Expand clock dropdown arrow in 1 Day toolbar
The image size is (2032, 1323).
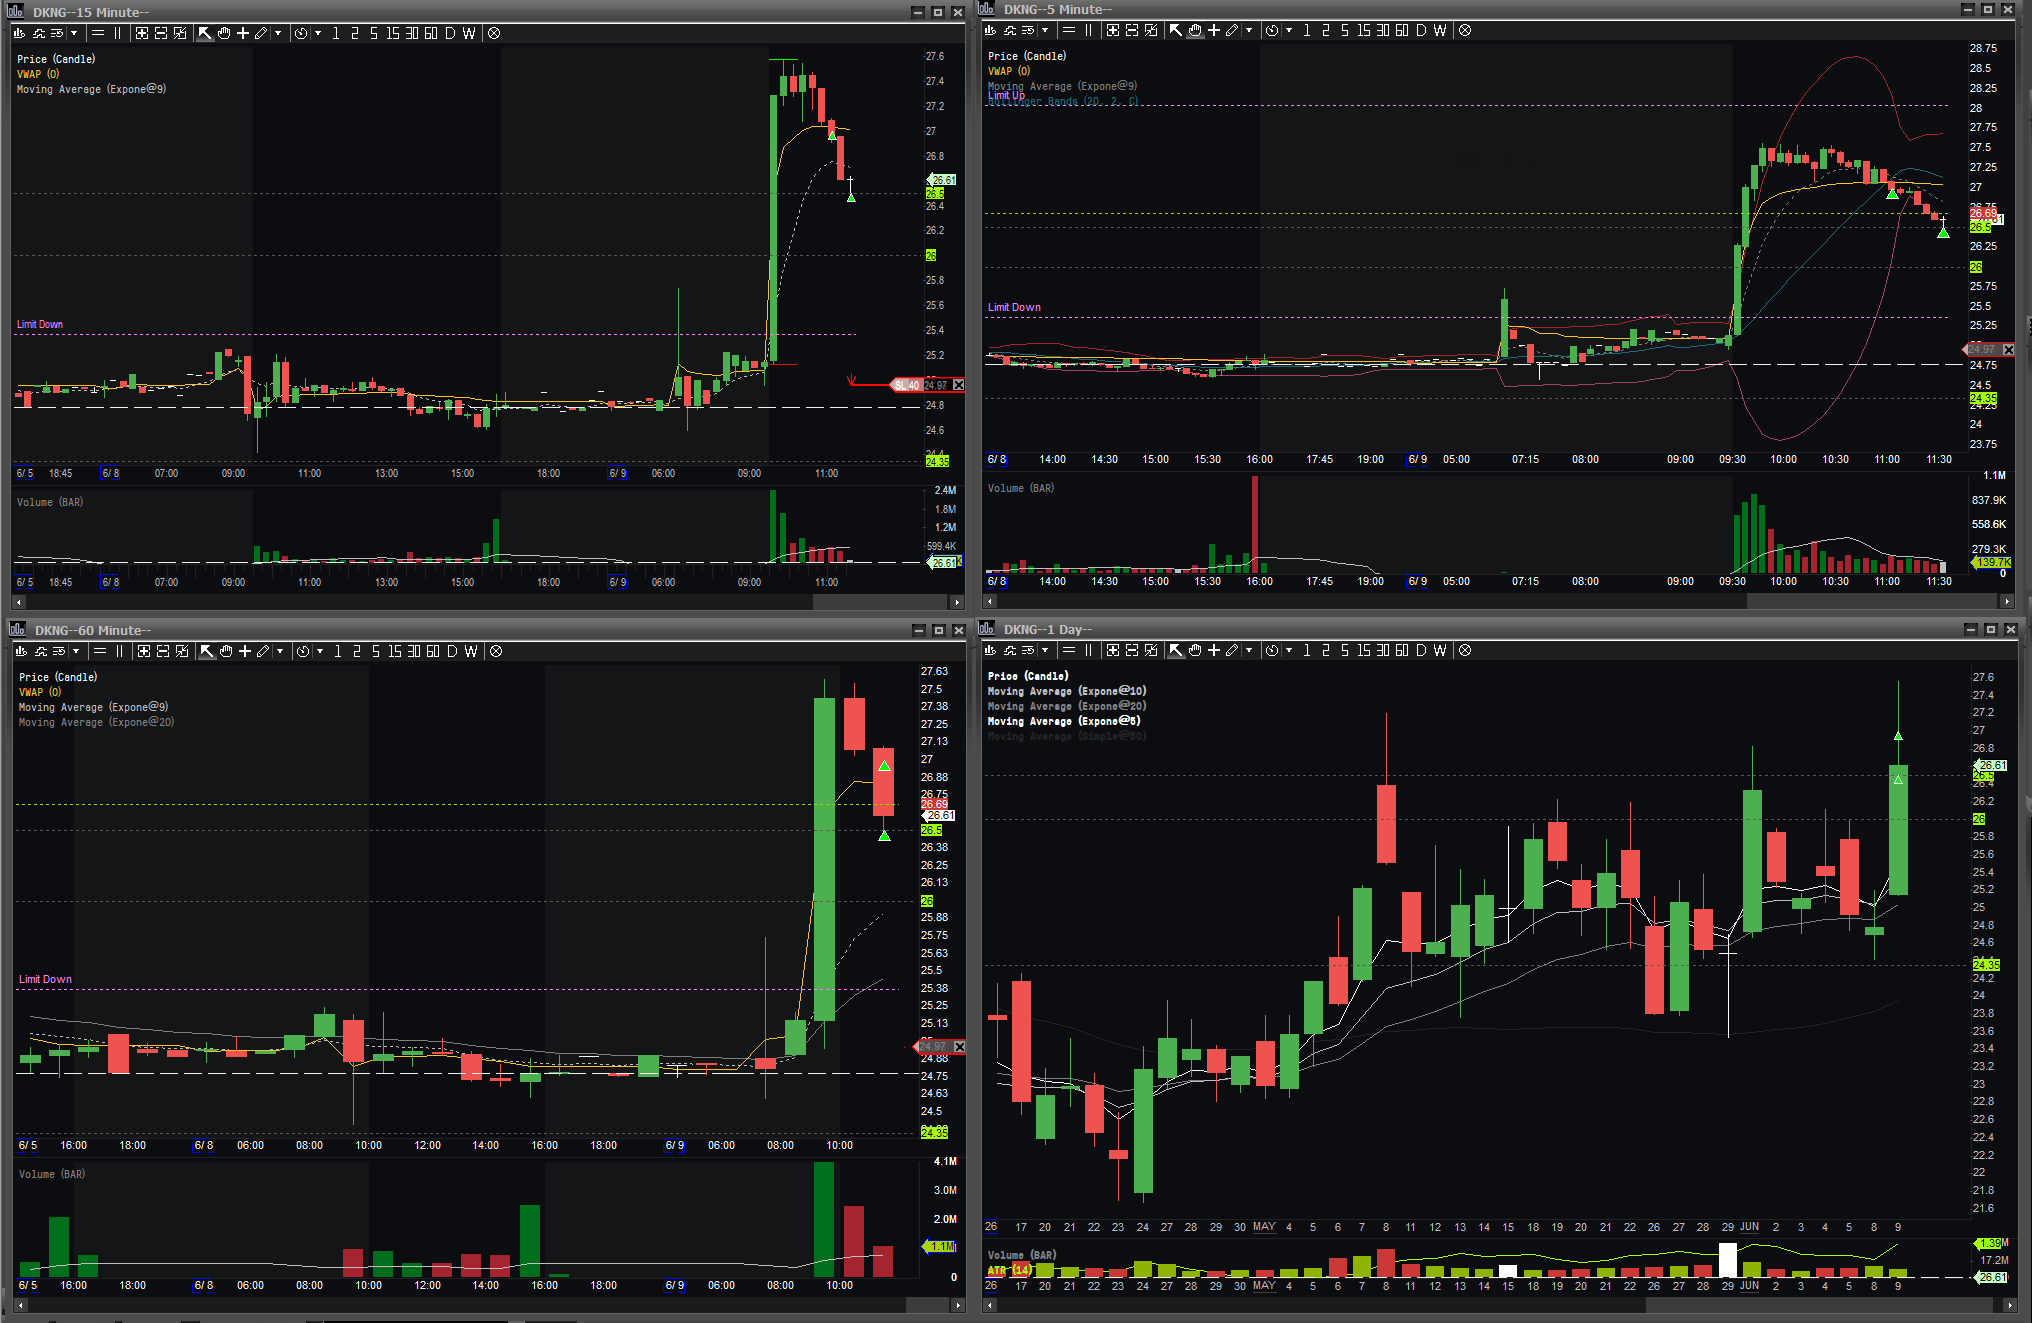[x=1289, y=650]
